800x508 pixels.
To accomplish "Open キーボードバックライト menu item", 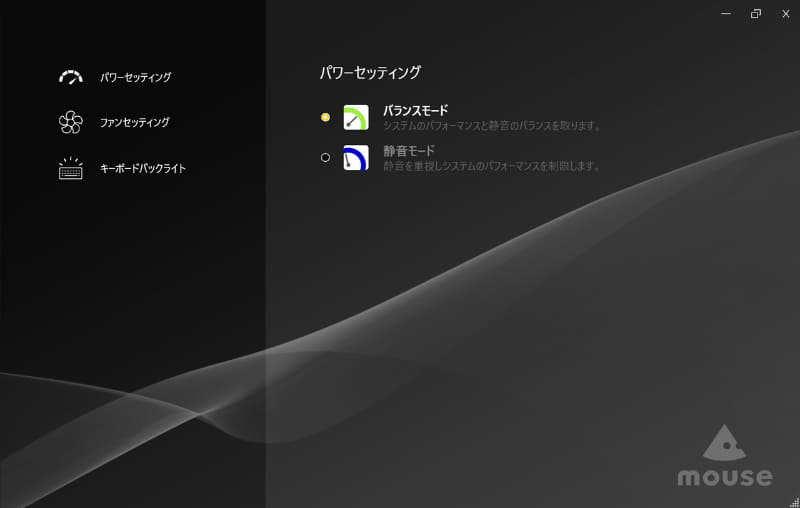I will tap(142, 168).
